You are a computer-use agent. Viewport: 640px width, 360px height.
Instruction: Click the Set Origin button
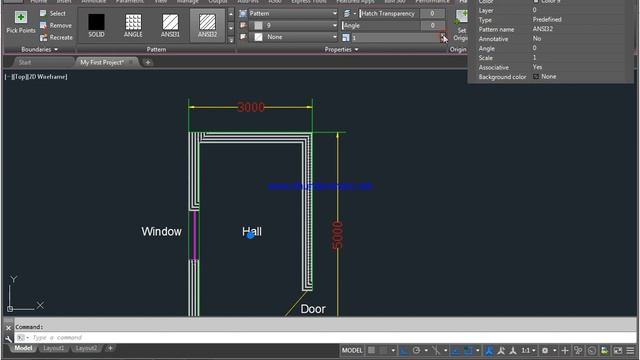point(461,25)
